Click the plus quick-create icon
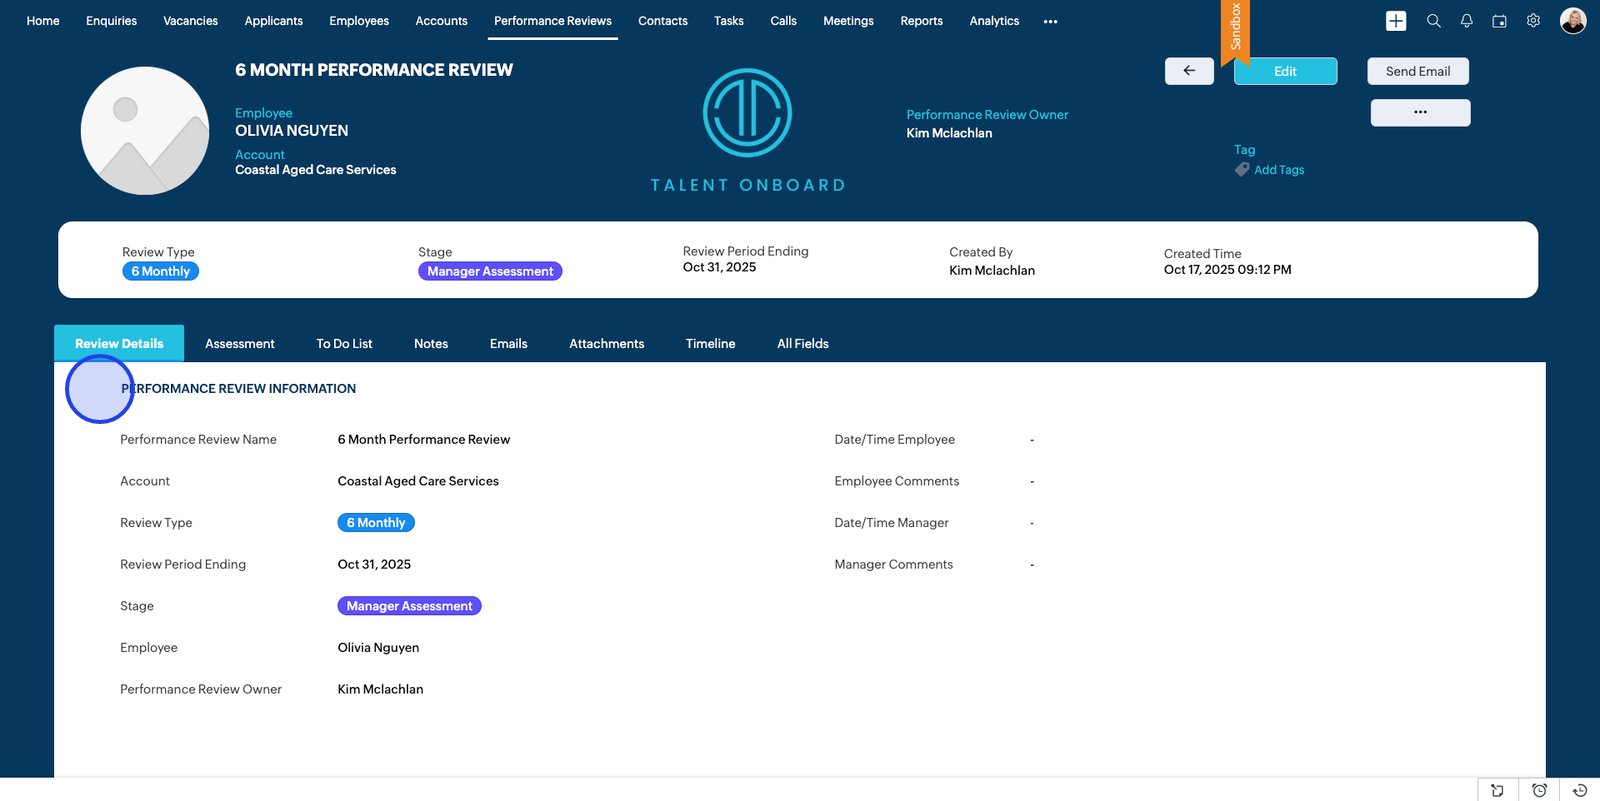The width and height of the screenshot is (1600, 801). pyautogui.click(x=1396, y=21)
